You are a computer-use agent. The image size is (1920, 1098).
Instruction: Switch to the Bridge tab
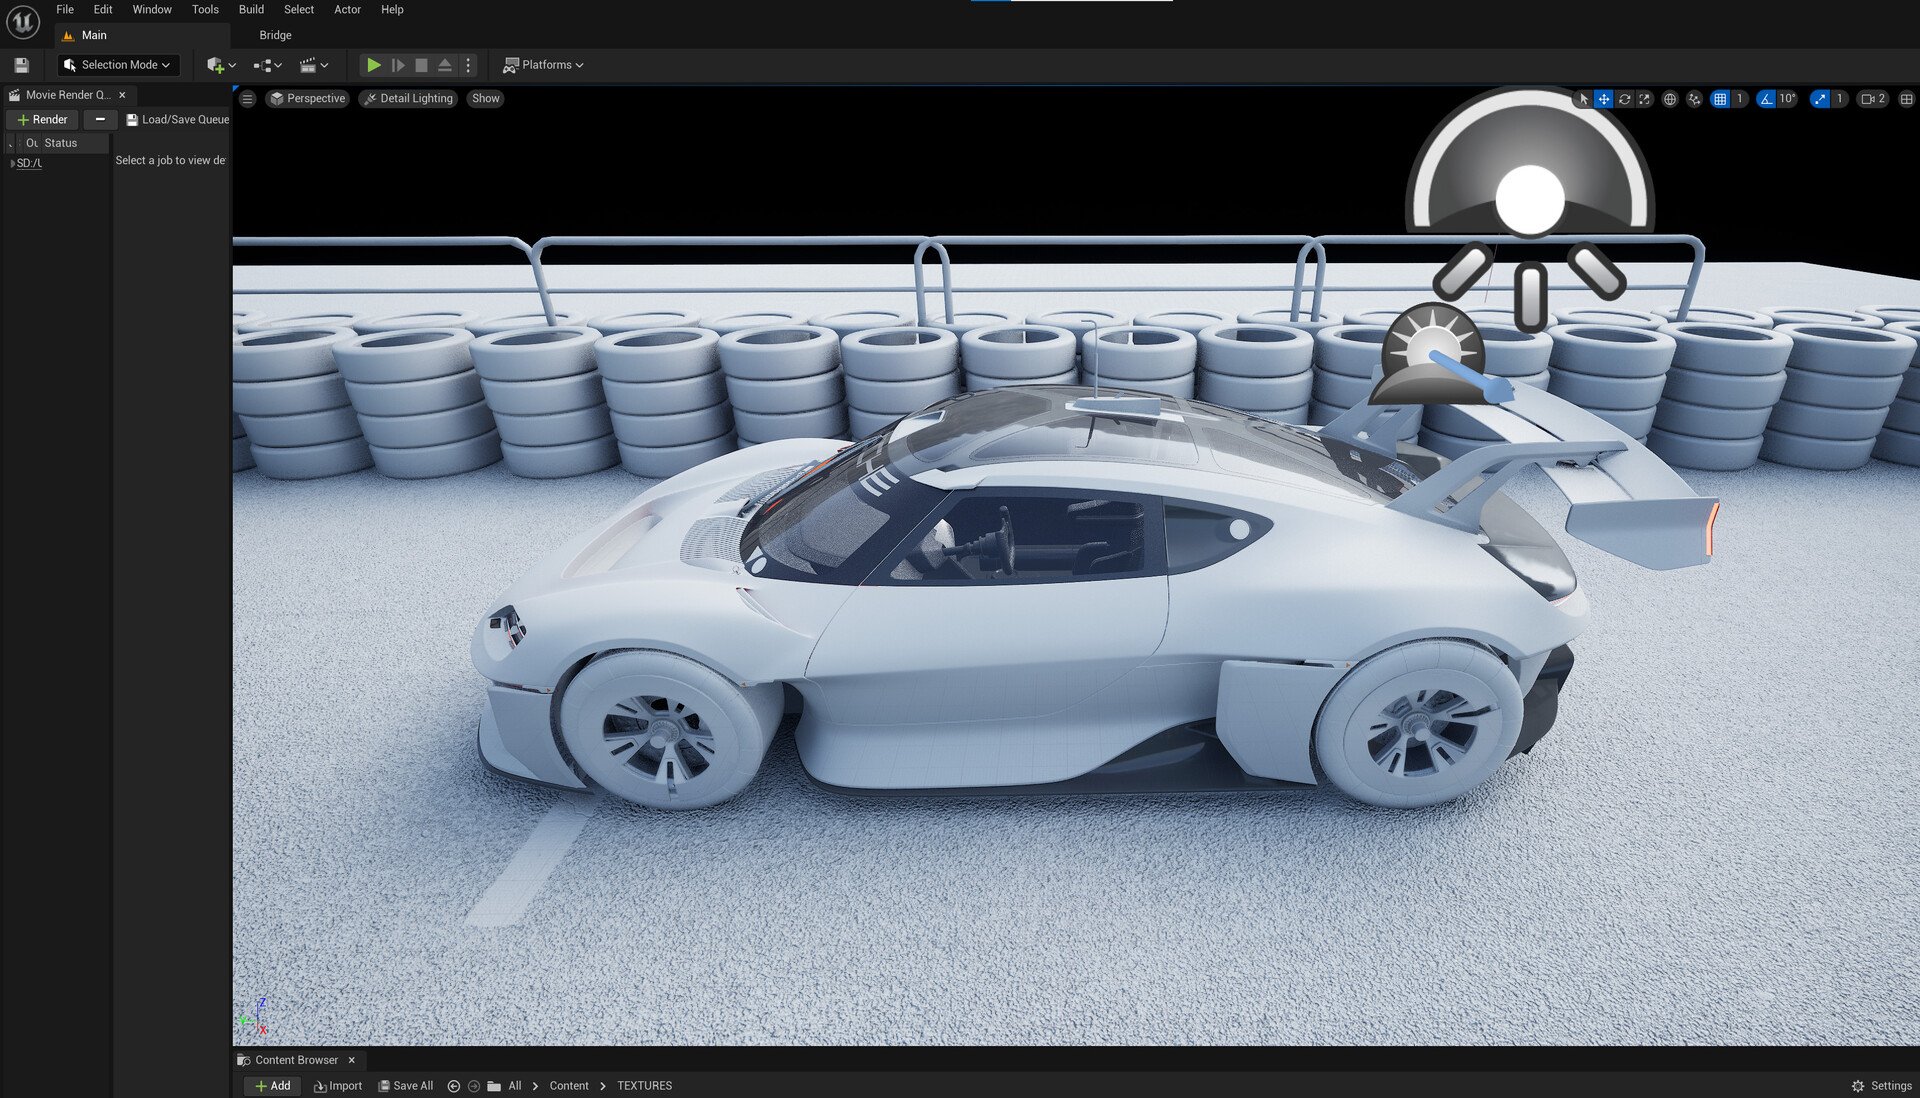(x=275, y=35)
